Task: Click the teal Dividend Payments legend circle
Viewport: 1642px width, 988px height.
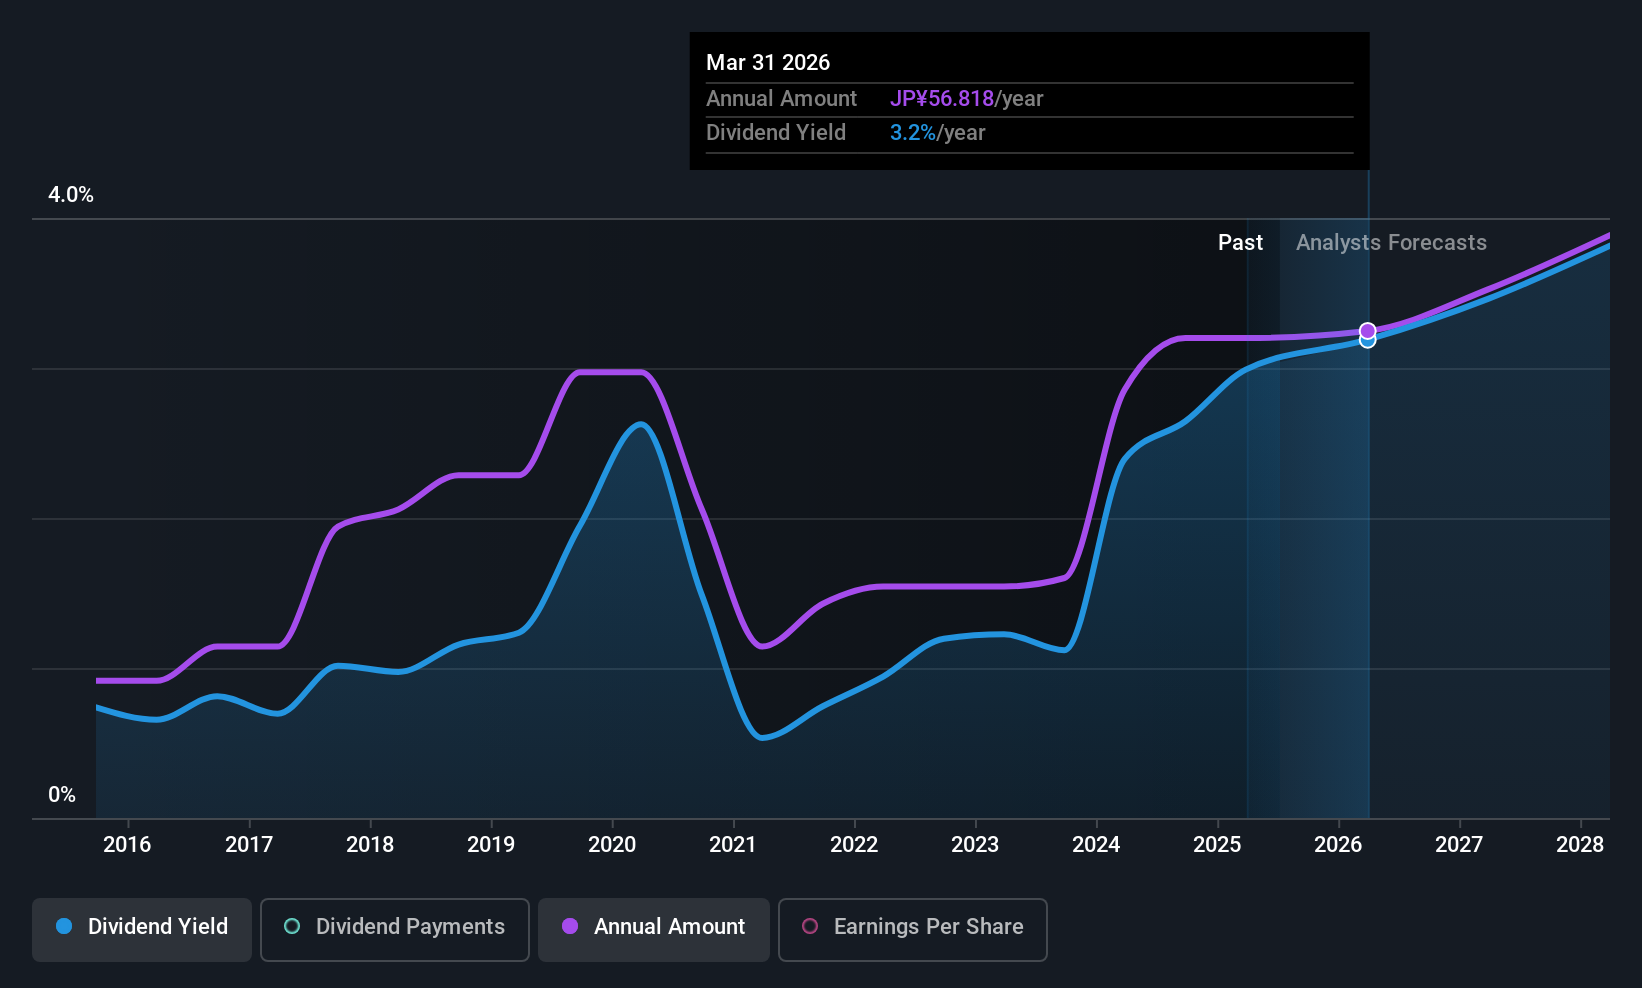Action: point(292,926)
